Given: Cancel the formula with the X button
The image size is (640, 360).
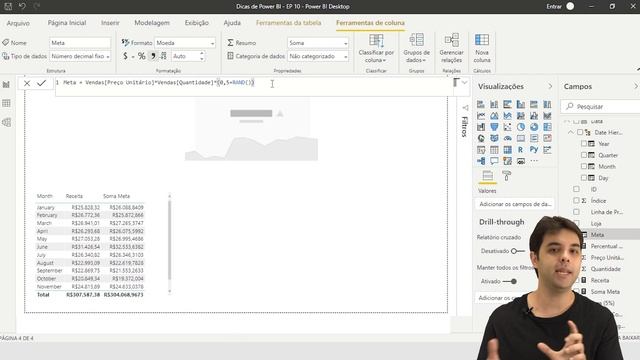Looking at the screenshot, I should [x=27, y=83].
